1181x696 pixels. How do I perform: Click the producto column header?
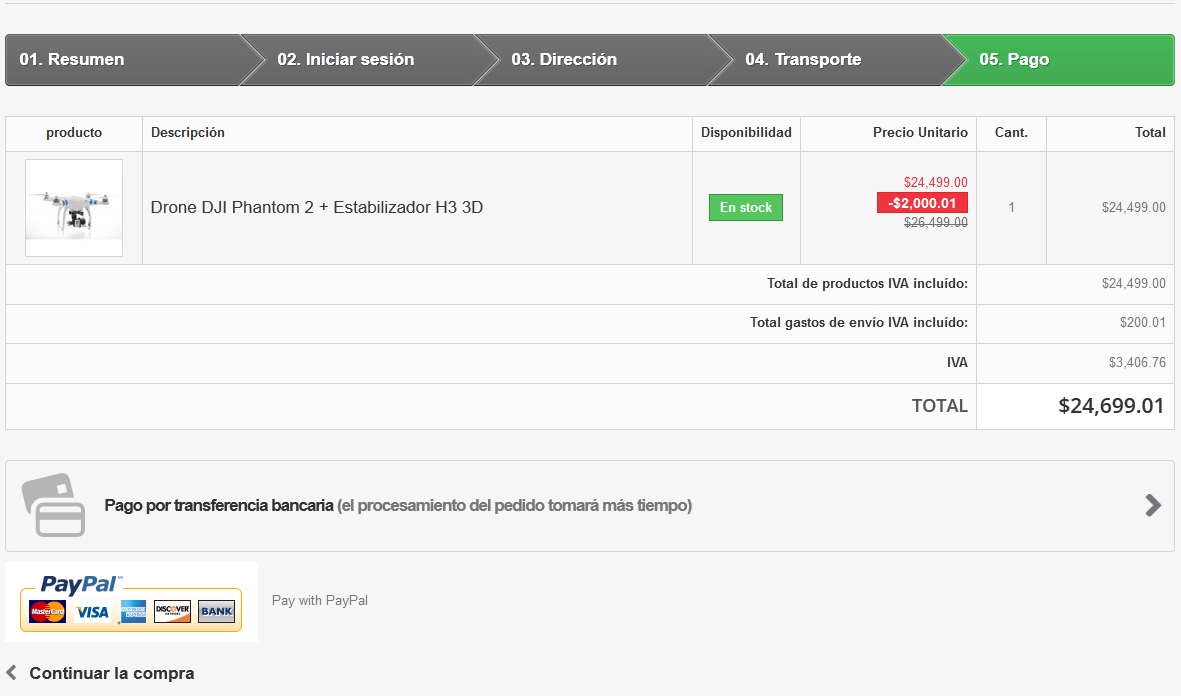74,133
